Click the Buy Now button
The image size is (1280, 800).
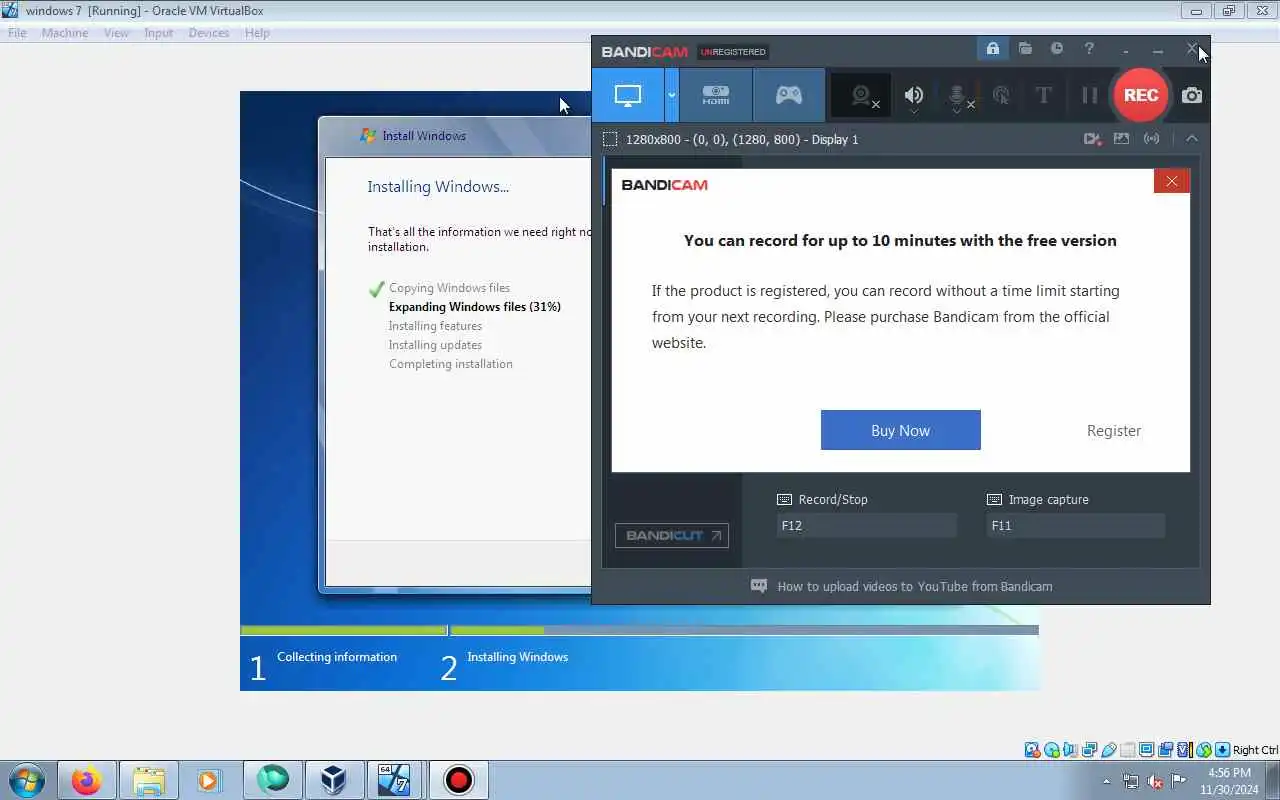pos(900,430)
